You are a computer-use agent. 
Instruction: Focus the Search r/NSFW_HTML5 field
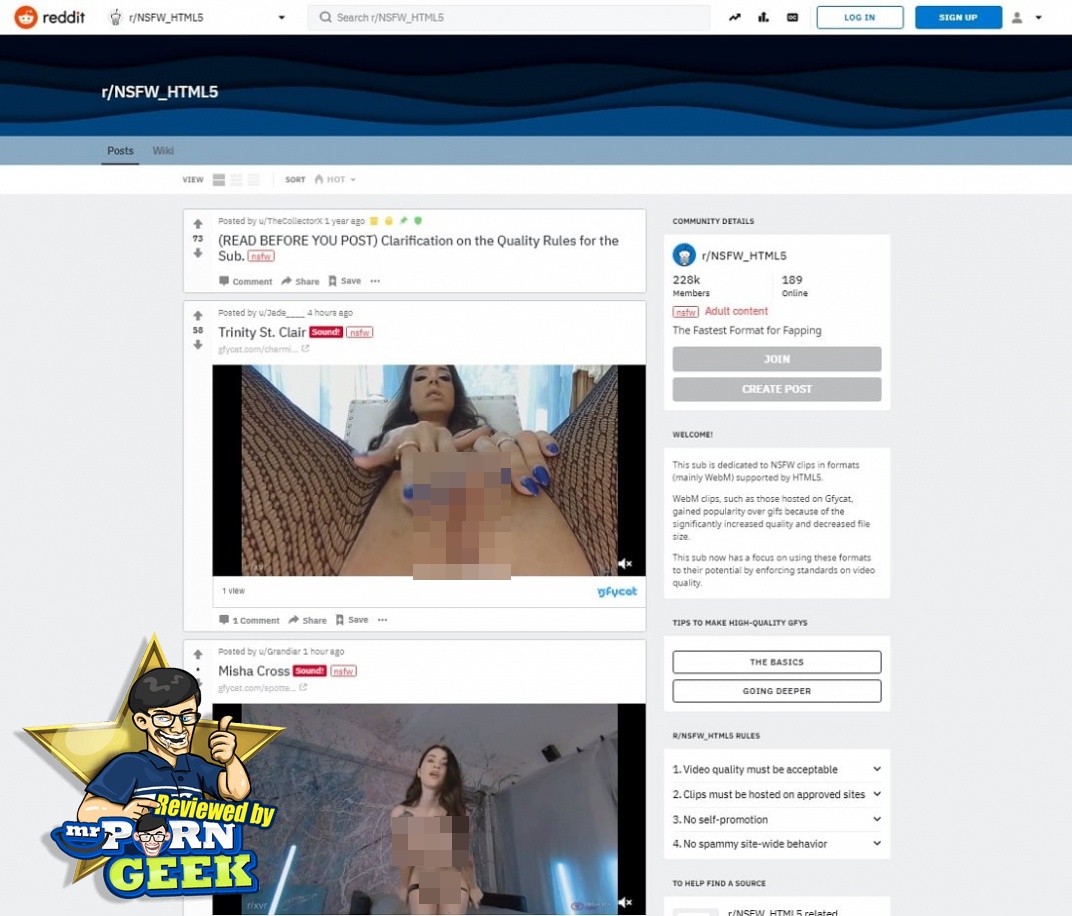(x=510, y=17)
